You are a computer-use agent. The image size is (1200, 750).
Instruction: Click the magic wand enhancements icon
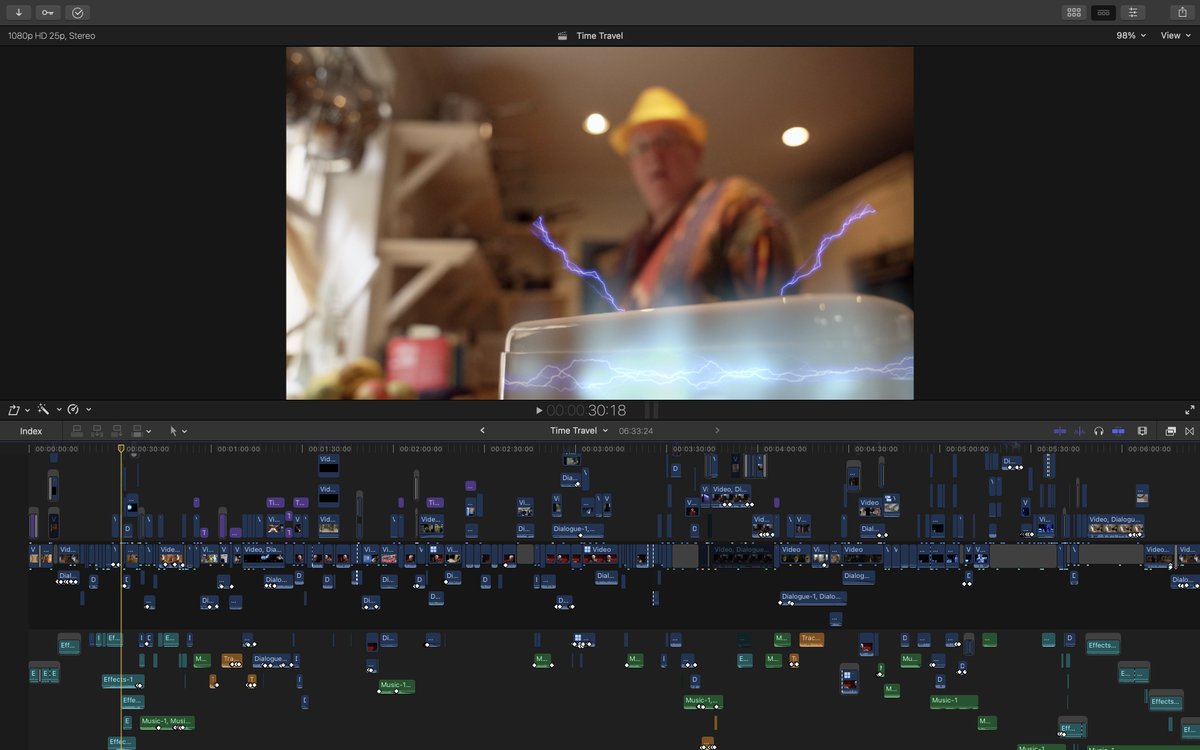(x=44, y=409)
